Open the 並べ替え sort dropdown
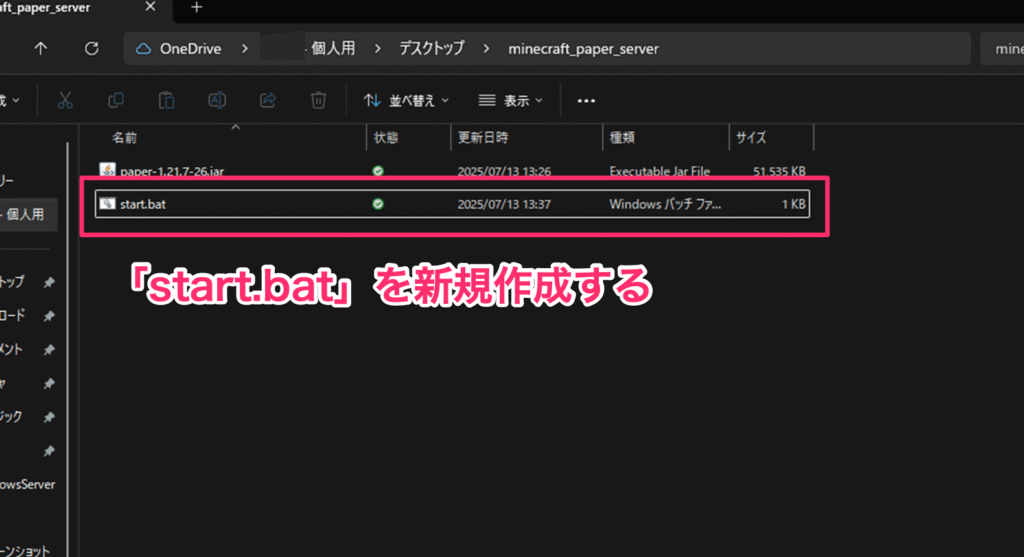The height and width of the screenshot is (557, 1024). point(406,101)
